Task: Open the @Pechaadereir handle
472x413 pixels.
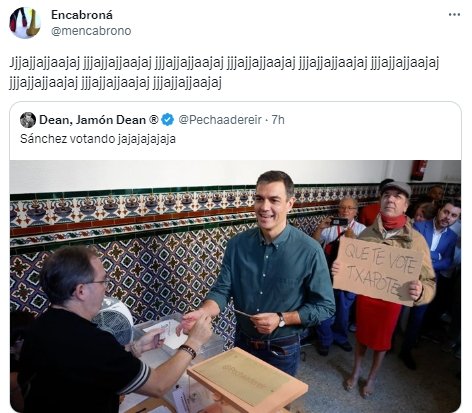Action: pos(220,120)
